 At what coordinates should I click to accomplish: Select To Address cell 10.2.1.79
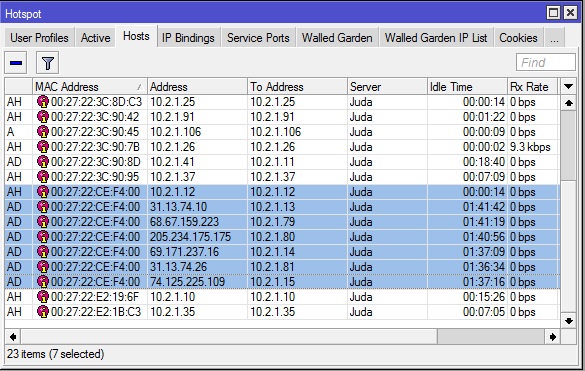pyautogui.click(x=272, y=222)
